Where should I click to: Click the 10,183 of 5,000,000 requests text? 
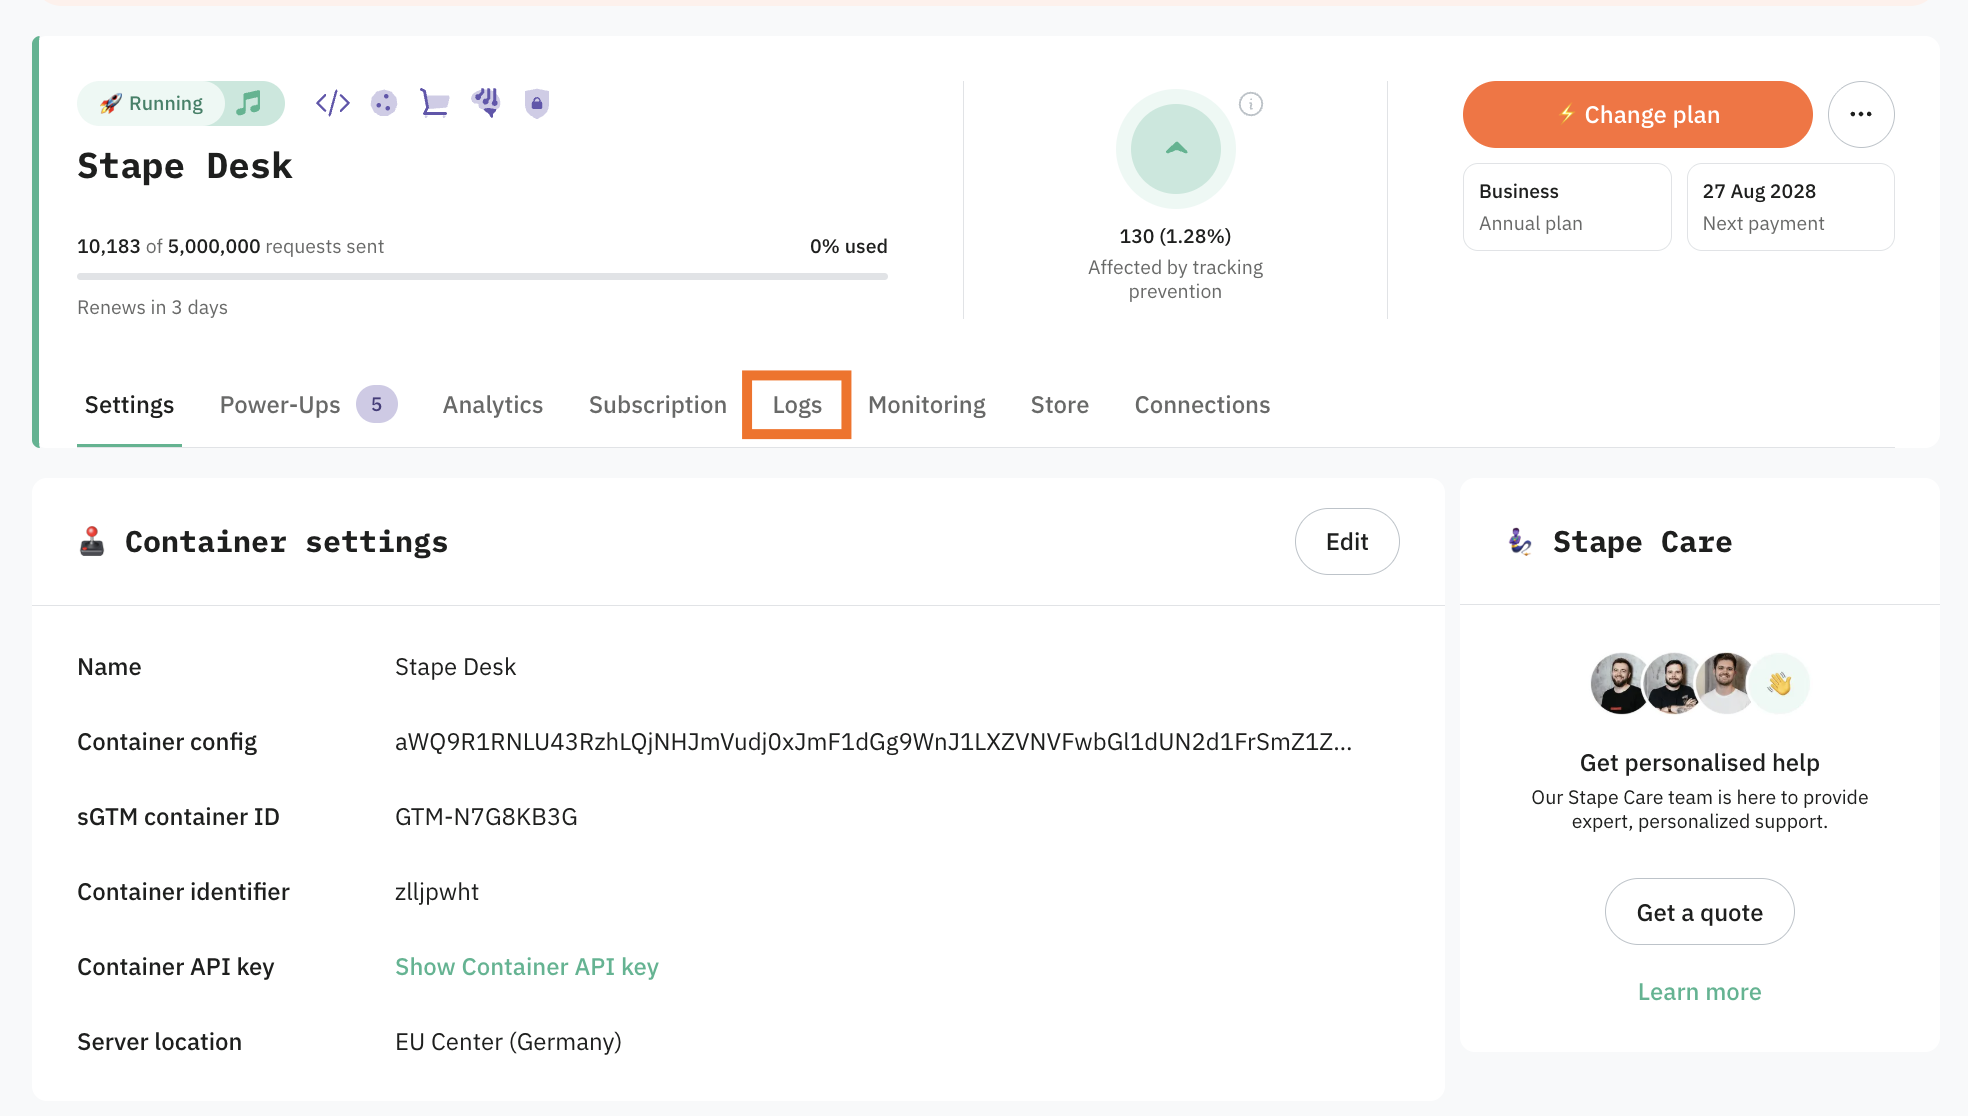click(230, 246)
